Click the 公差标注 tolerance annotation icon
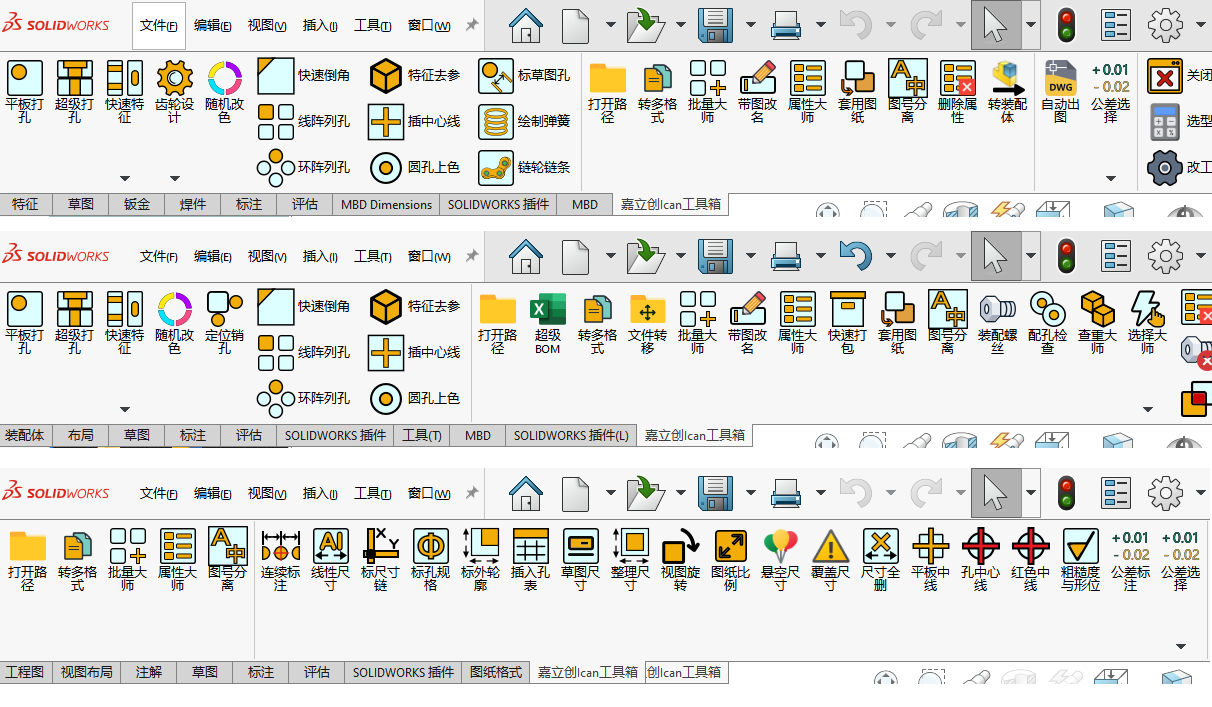The image size is (1212, 707). [1130, 560]
